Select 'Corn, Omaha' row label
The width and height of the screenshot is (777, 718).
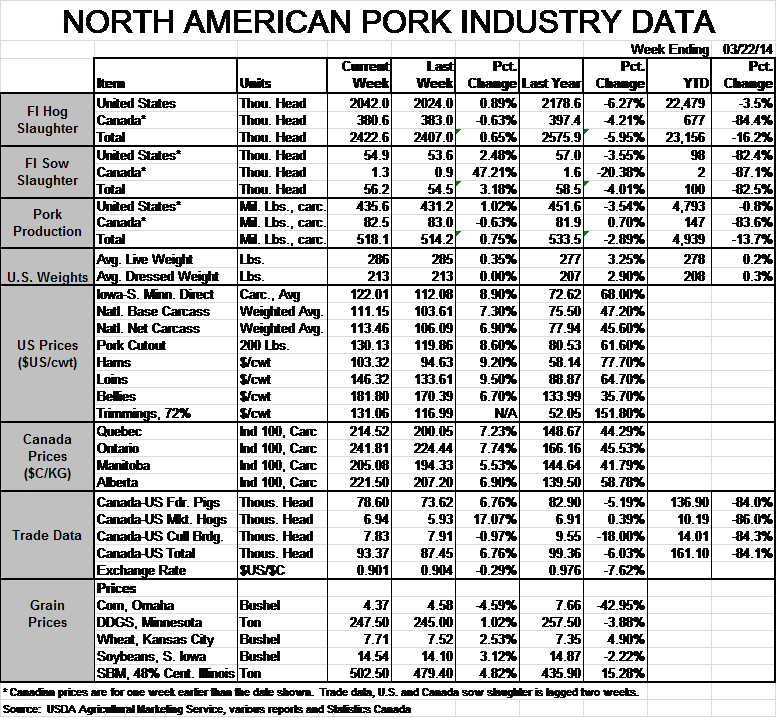click(x=135, y=606)
